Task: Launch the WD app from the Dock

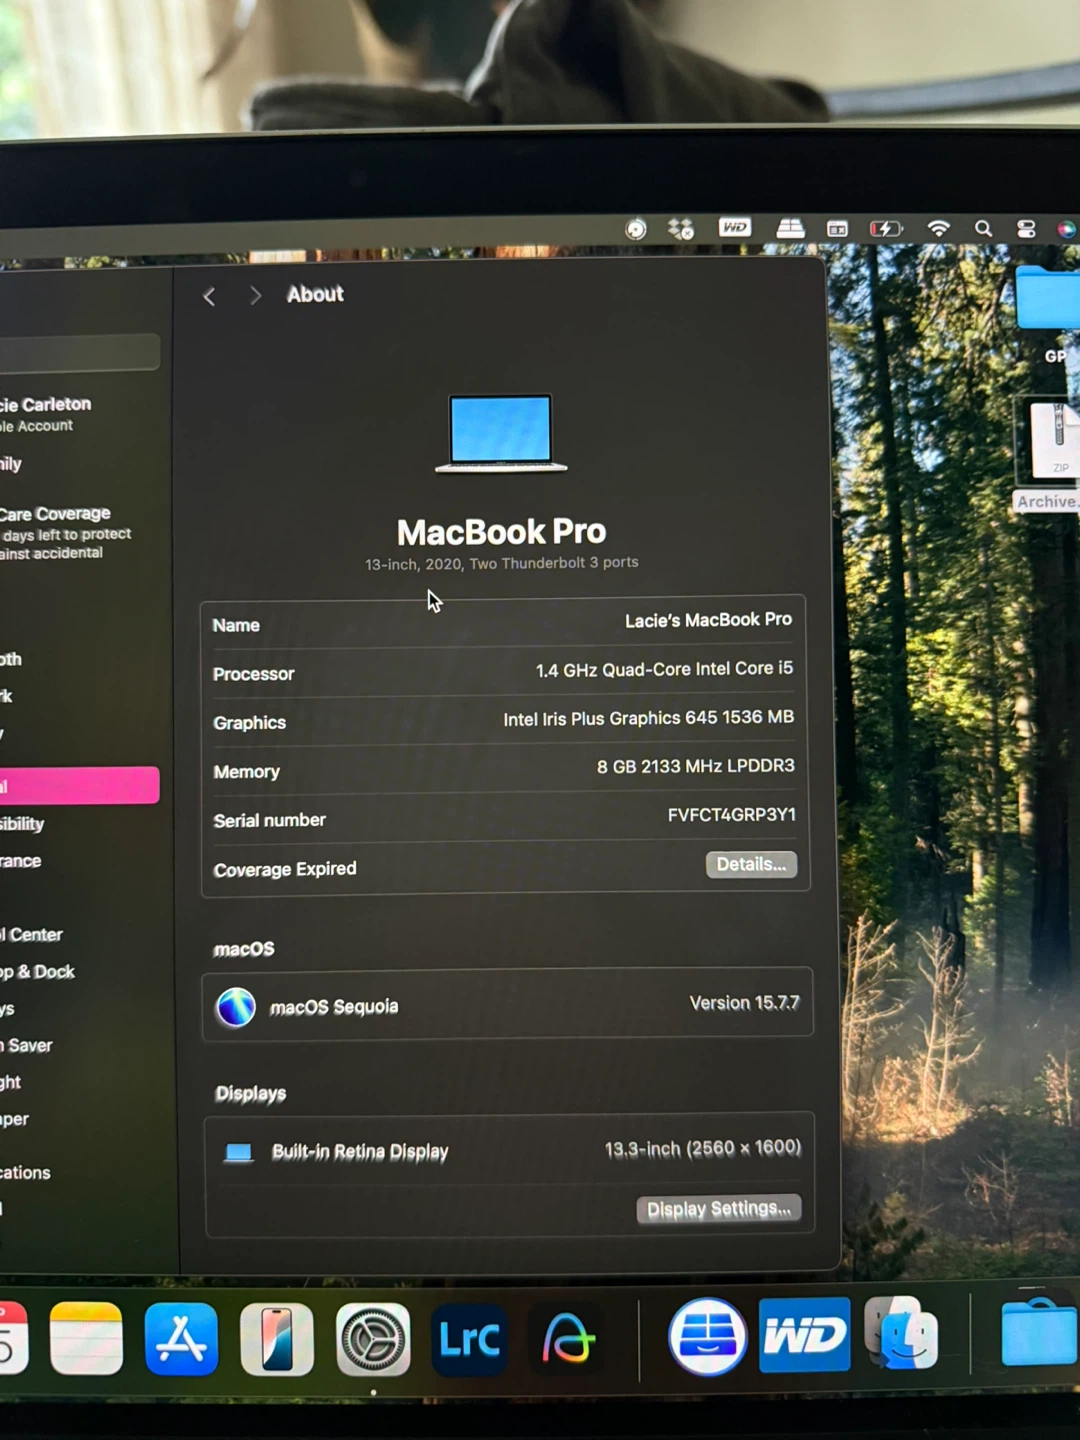Action: pyautogui.click(x=805, y=1335)
